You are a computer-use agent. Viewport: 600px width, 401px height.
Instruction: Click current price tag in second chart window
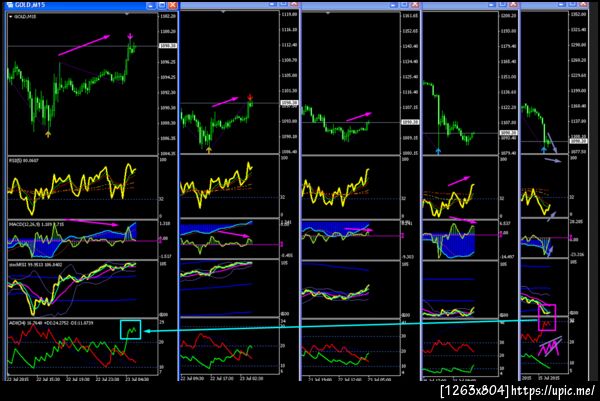pyautogui.click(x=289, y=103)
